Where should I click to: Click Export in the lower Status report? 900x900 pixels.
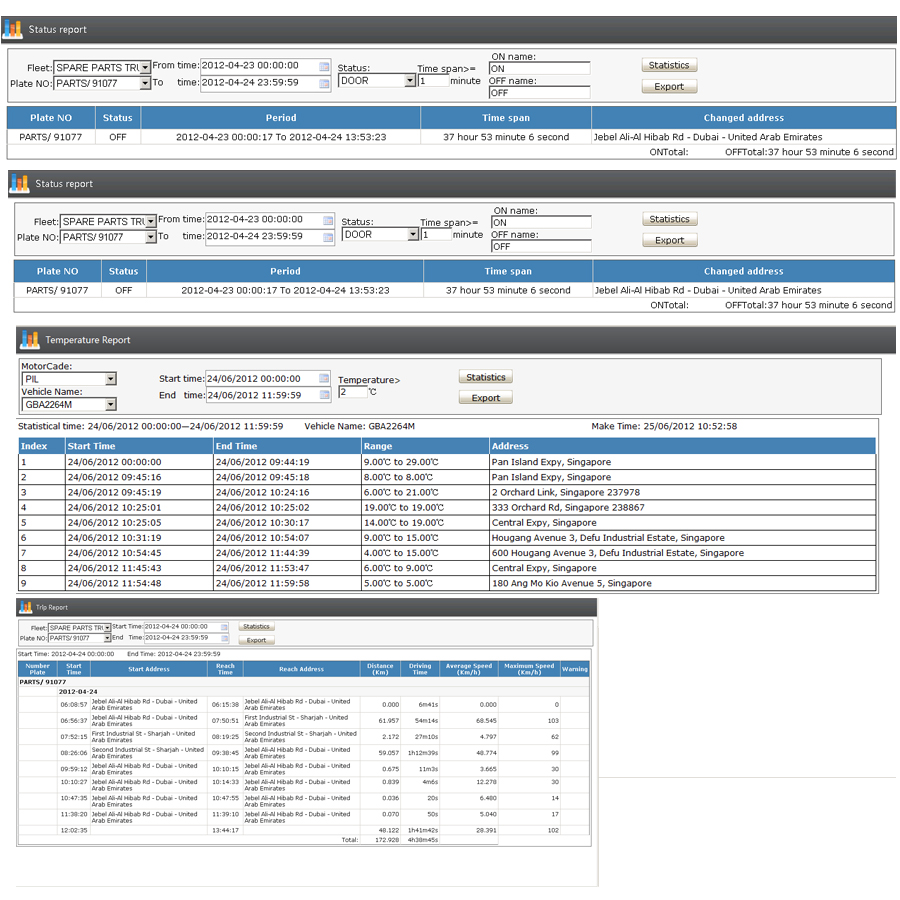tap(670, 240)
